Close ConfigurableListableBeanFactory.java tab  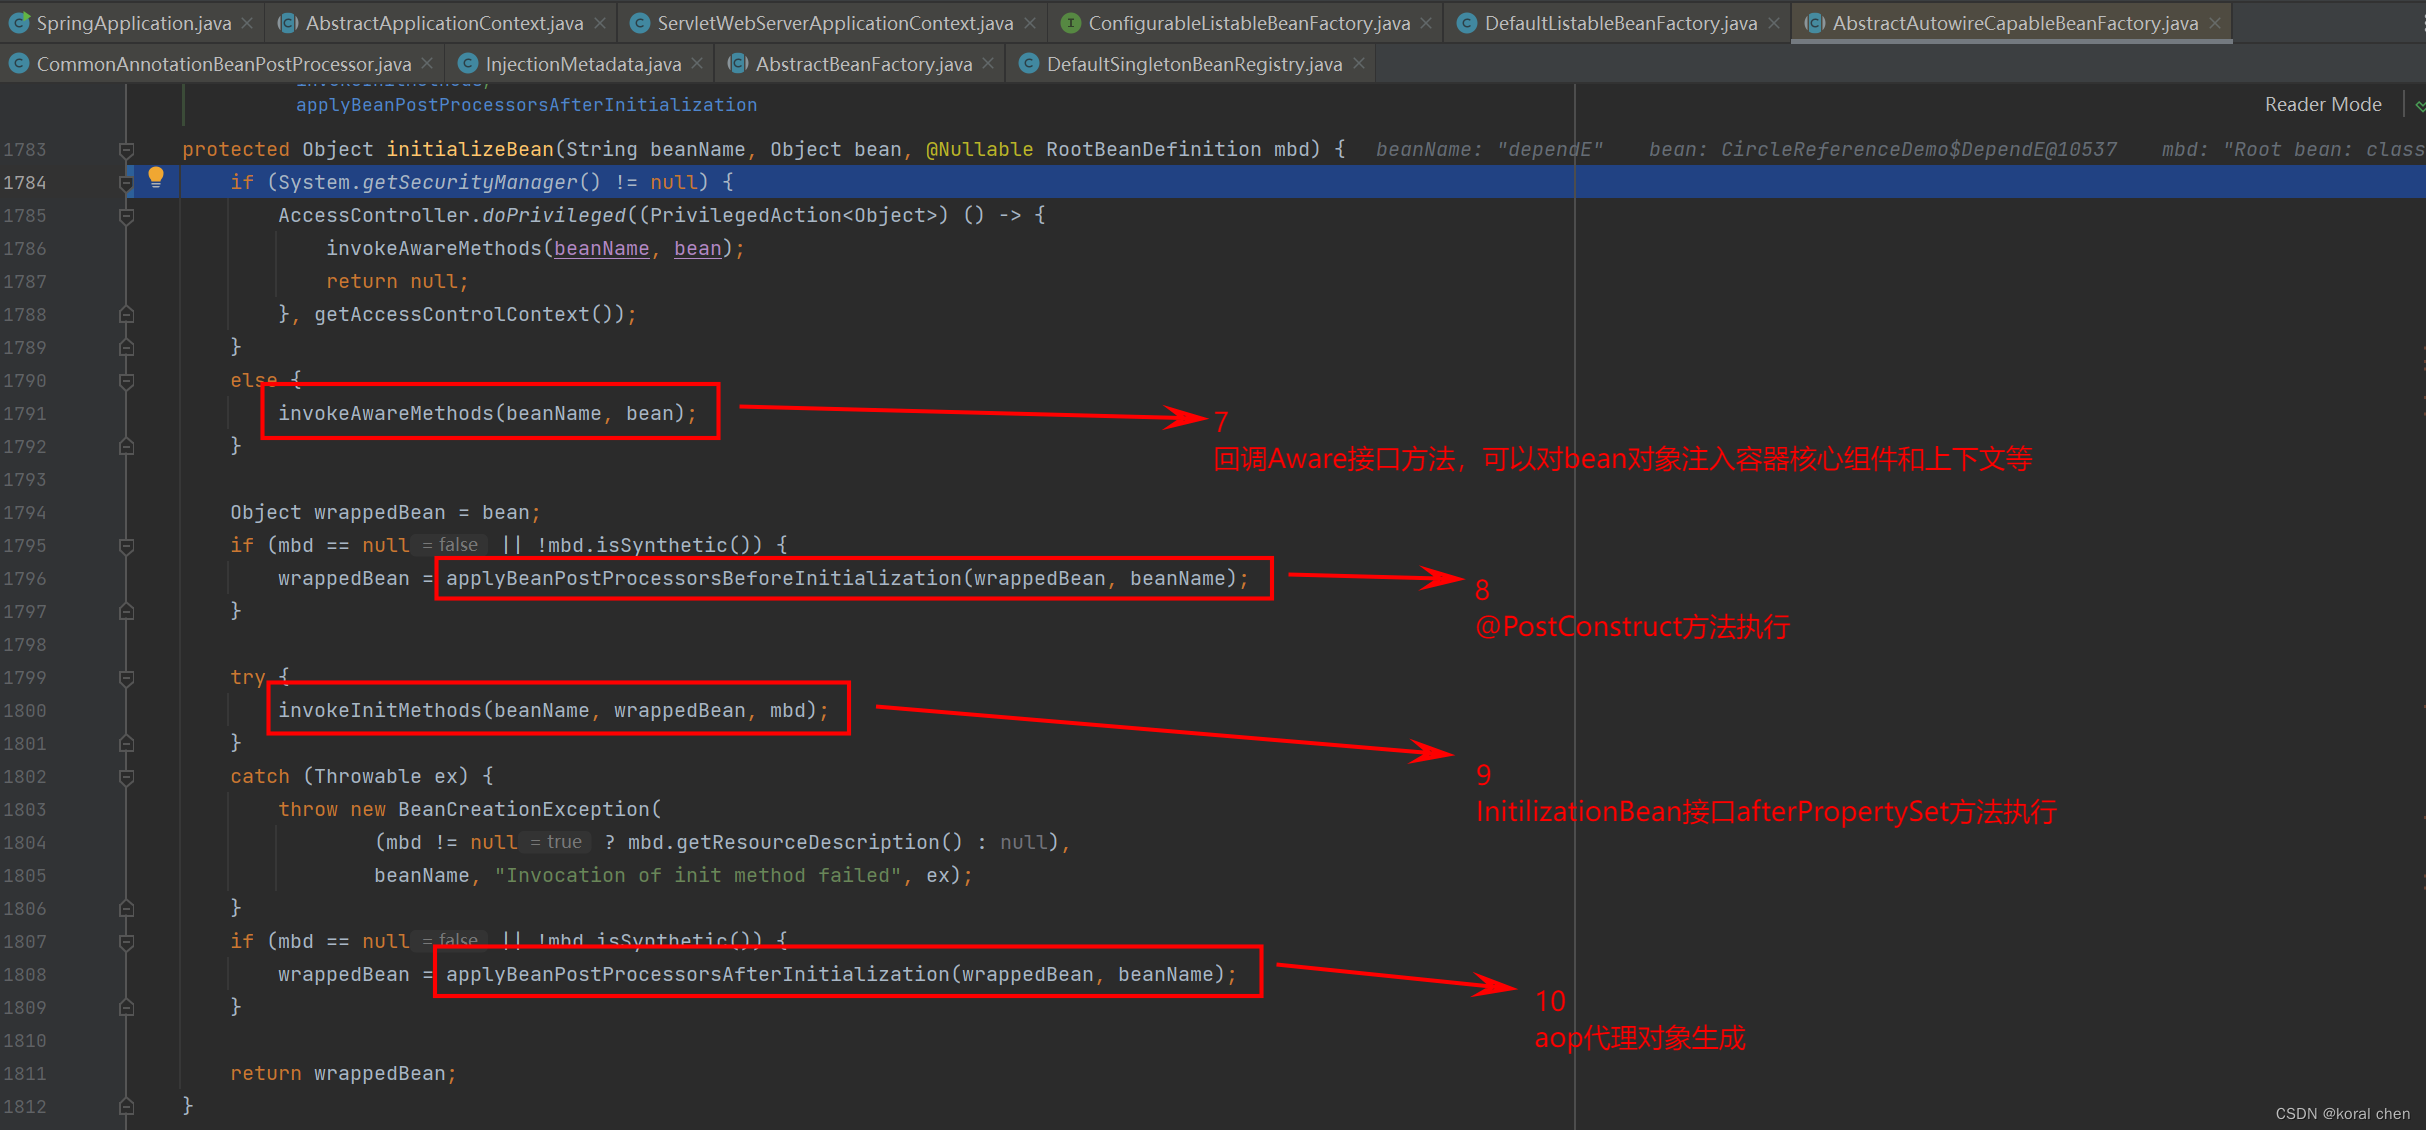click(x=1426, y=23)
